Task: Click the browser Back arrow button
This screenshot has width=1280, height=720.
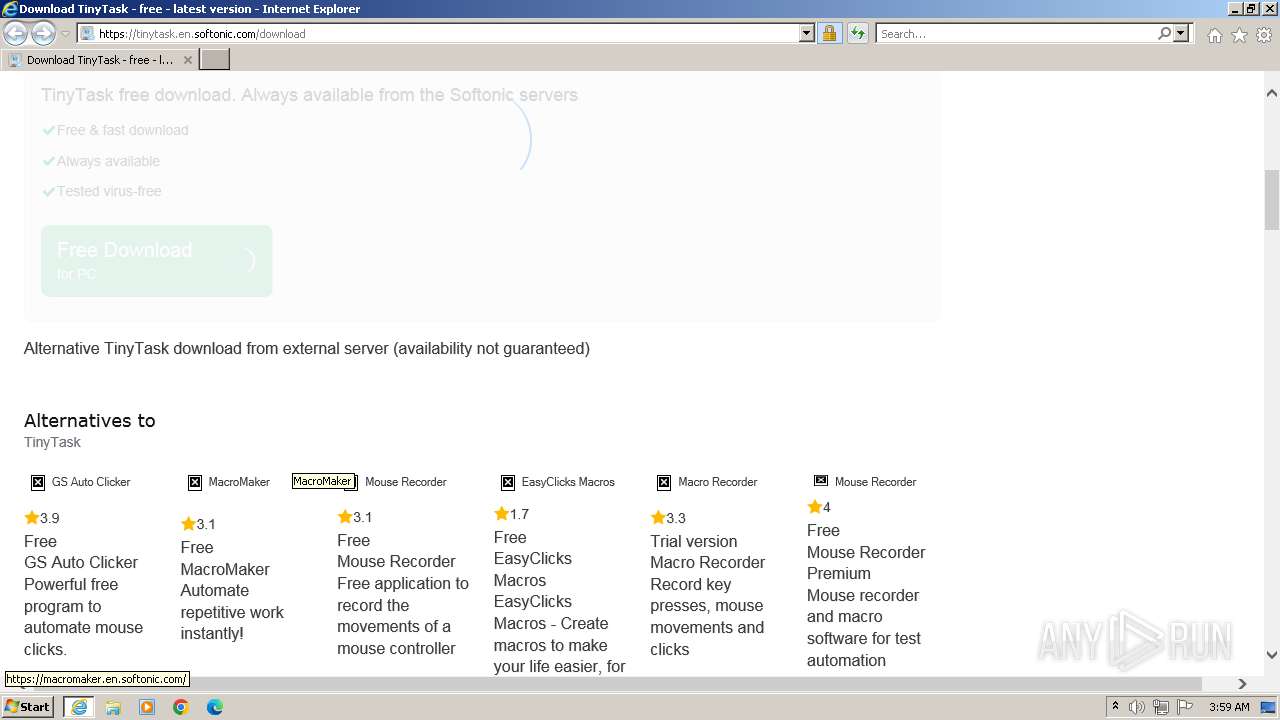Action: [x=16, y=33]
